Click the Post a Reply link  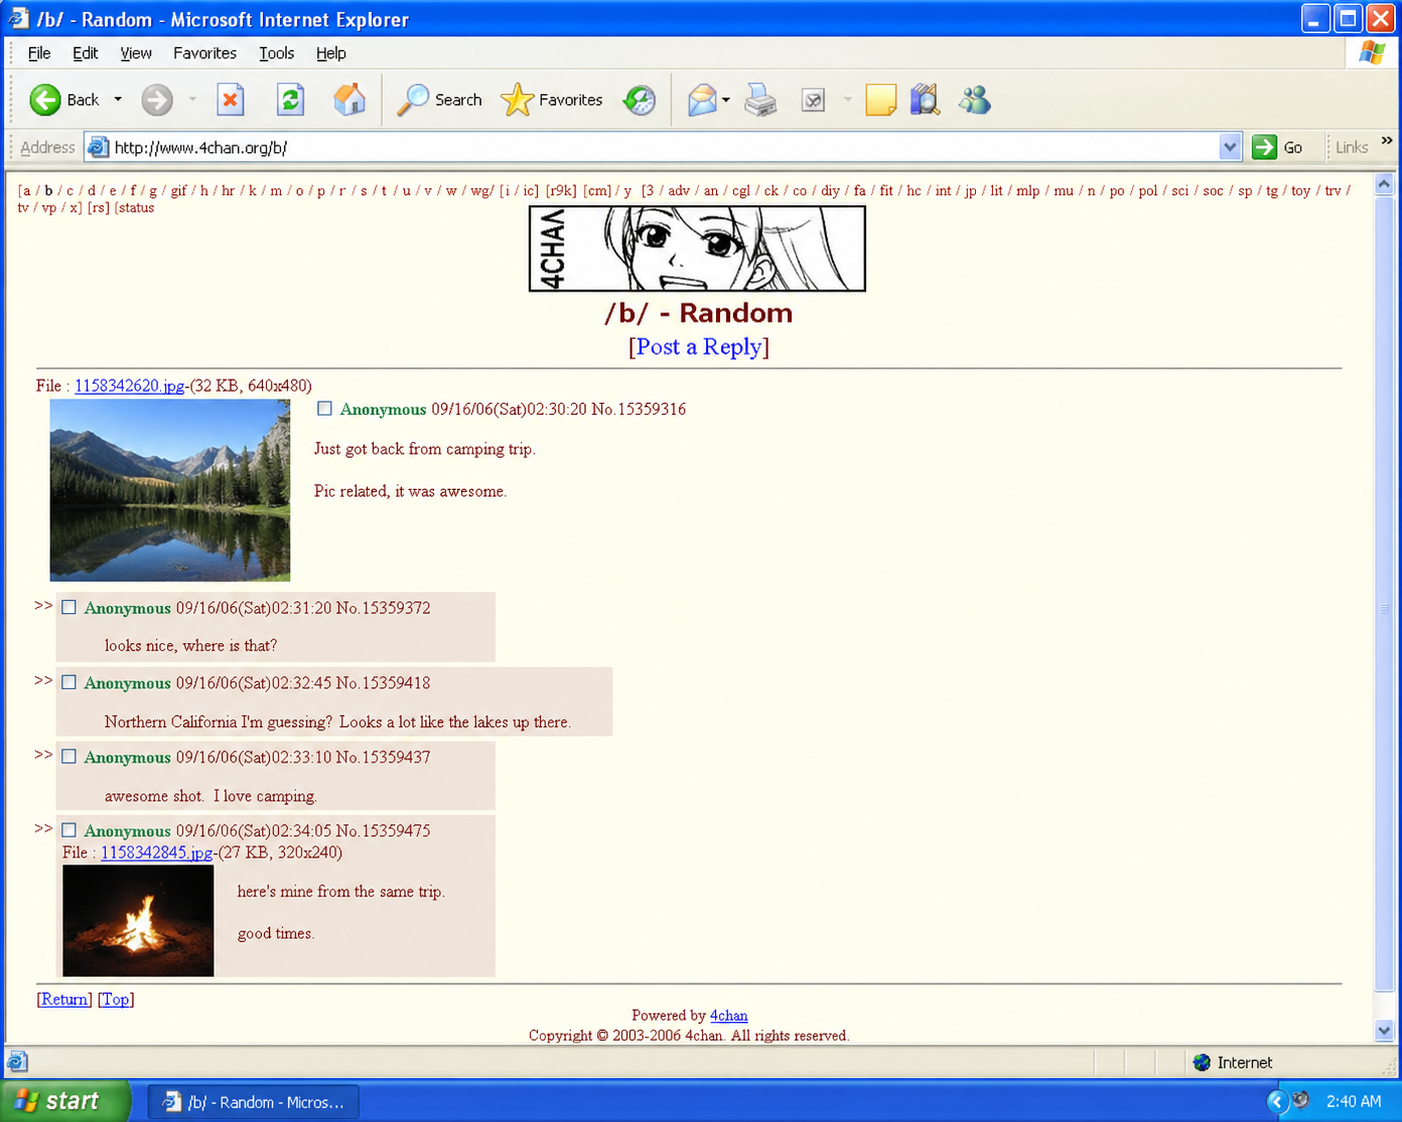(x=698, y=347)
